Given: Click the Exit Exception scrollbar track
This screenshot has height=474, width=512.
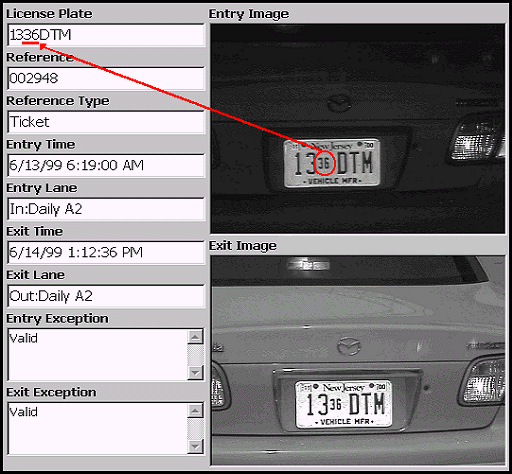Looking at the screenshot, I should [195, 428].
